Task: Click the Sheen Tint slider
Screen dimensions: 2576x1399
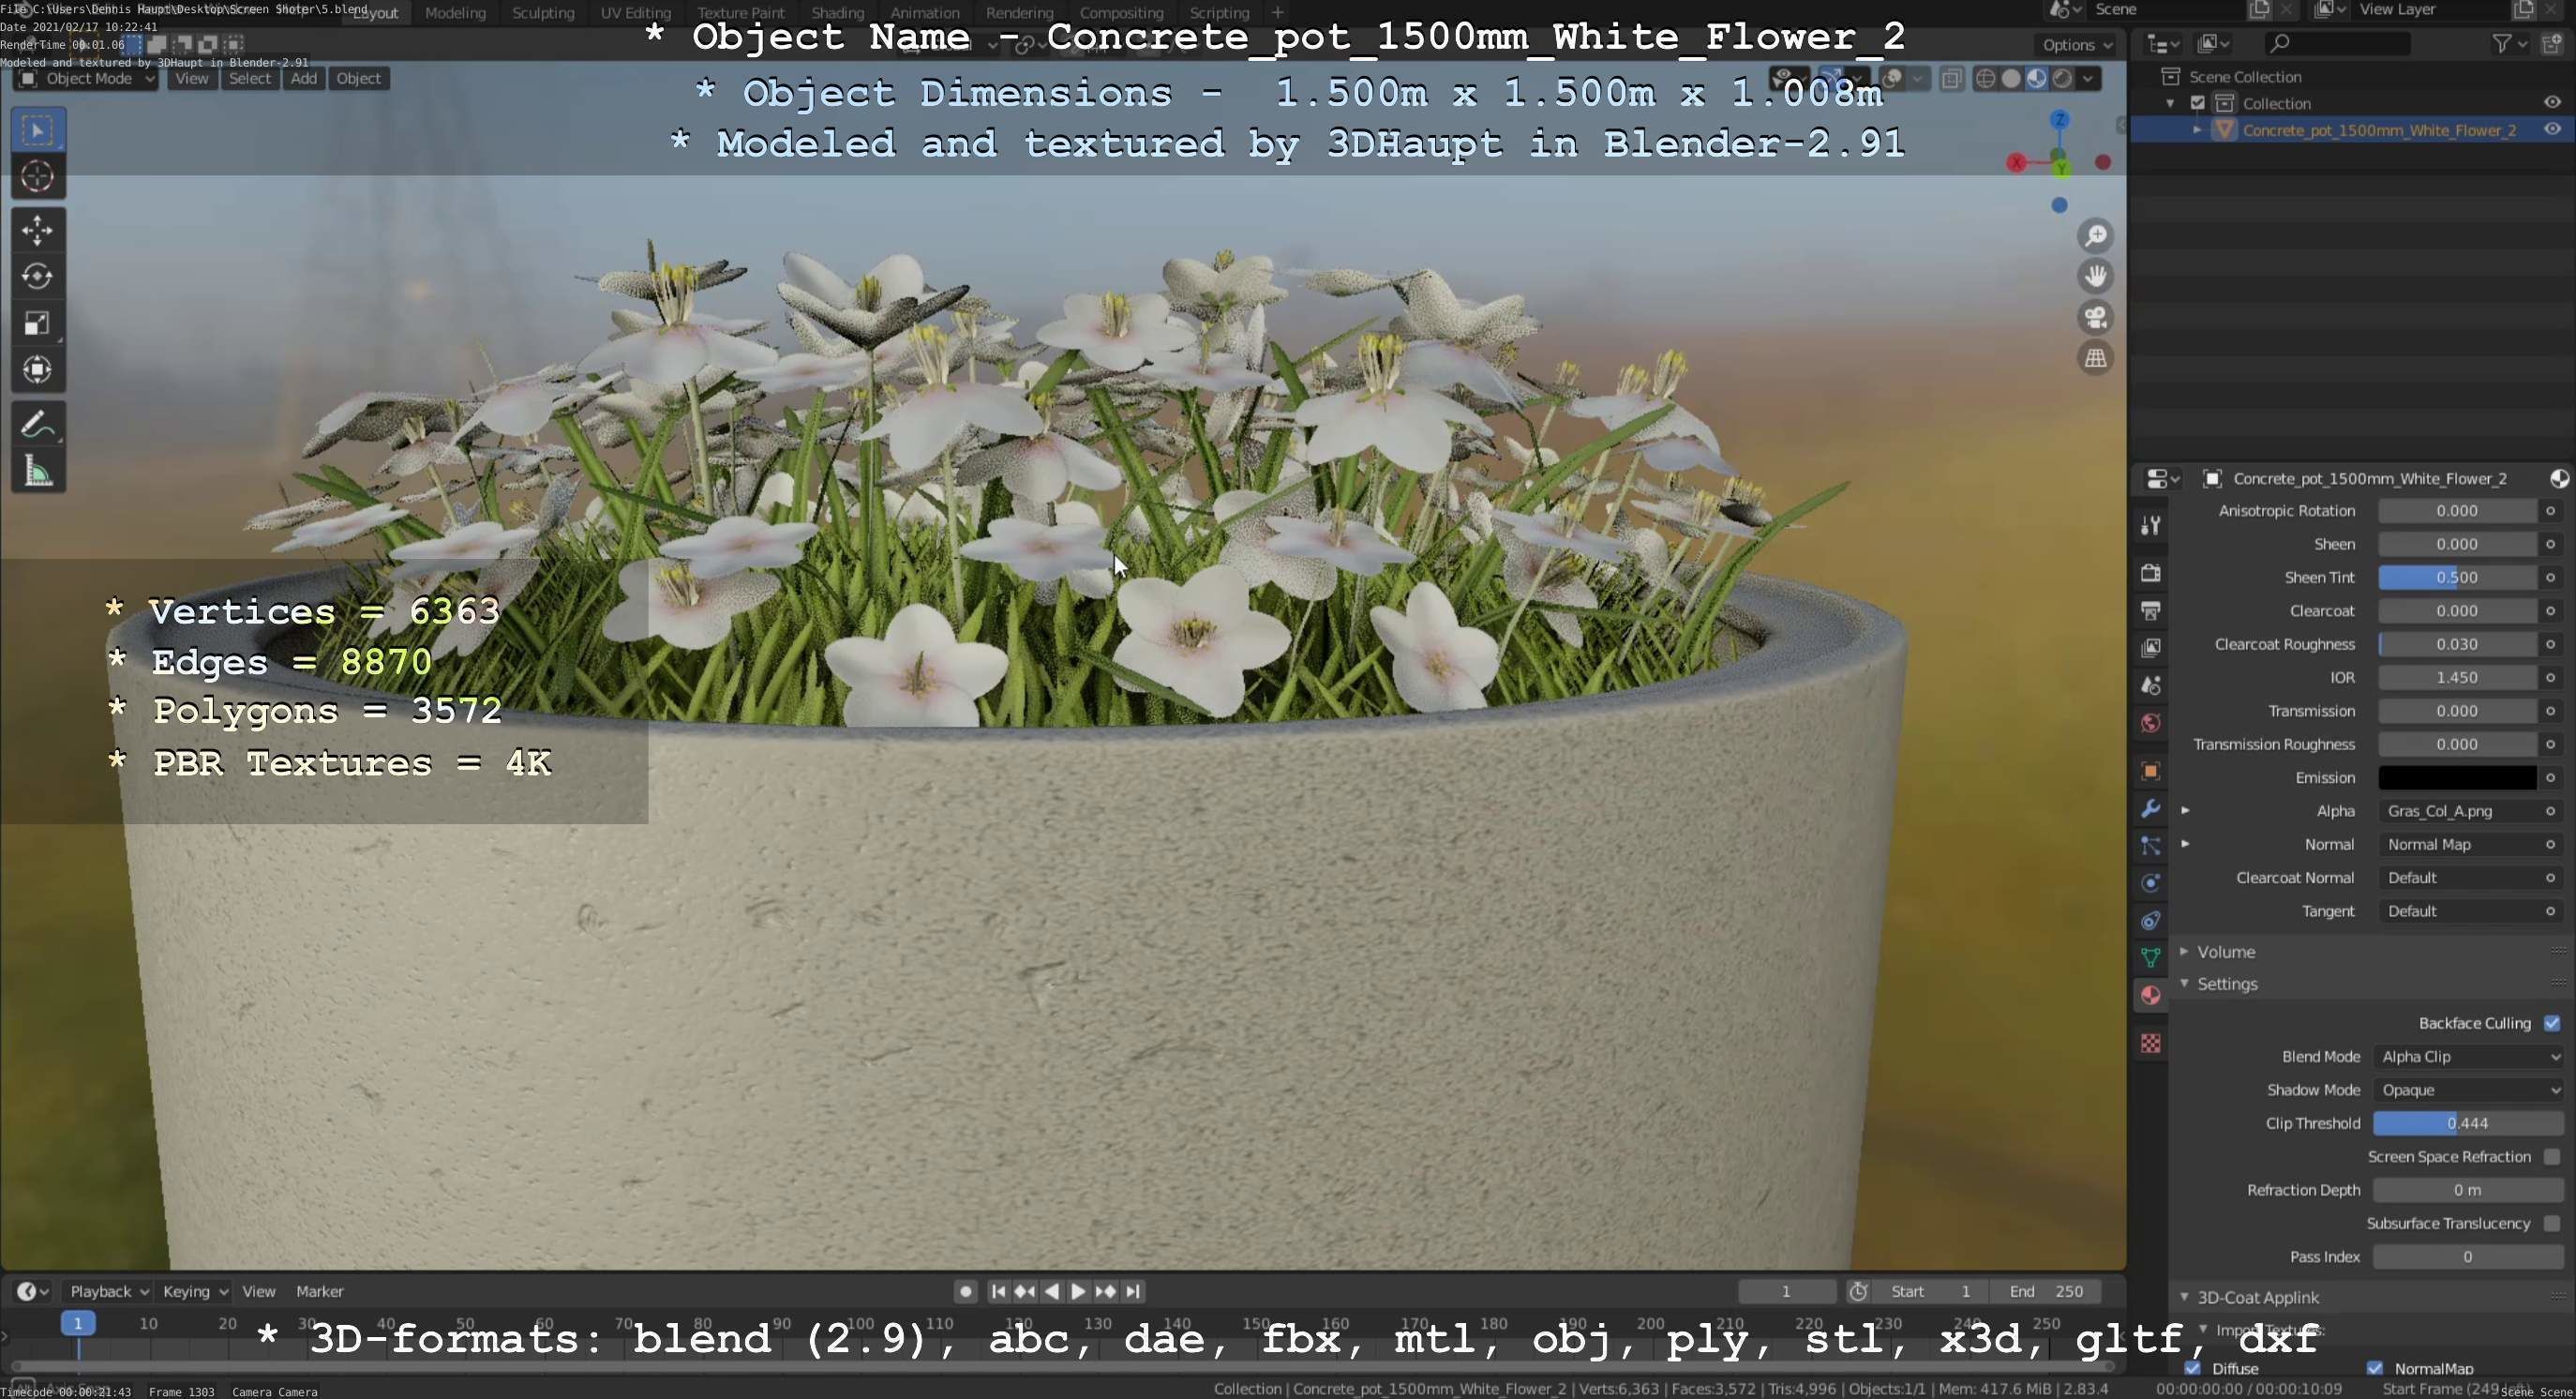Action: [x=2458, y=578]
